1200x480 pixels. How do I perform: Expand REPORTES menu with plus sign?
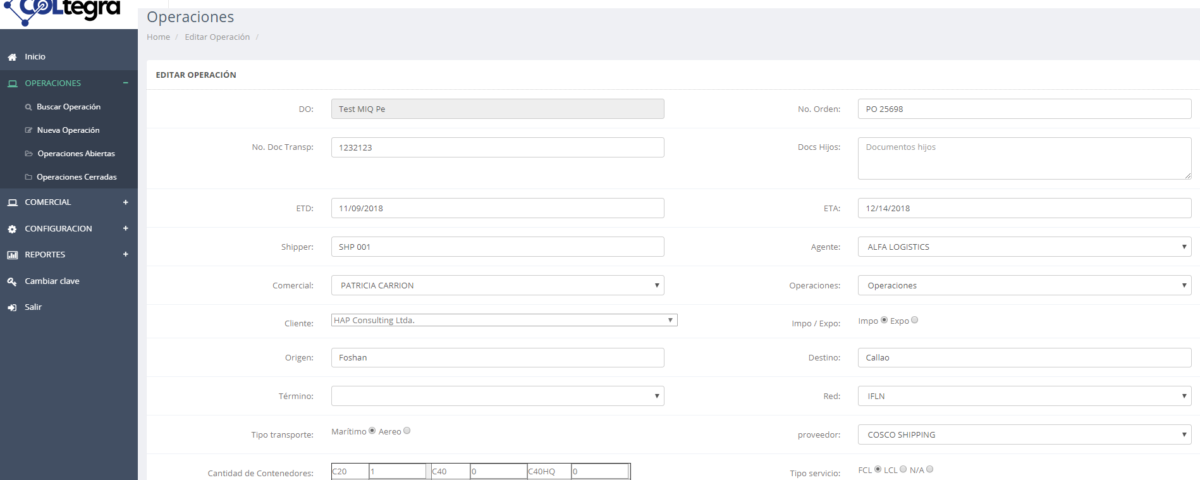tap(125, 254)
